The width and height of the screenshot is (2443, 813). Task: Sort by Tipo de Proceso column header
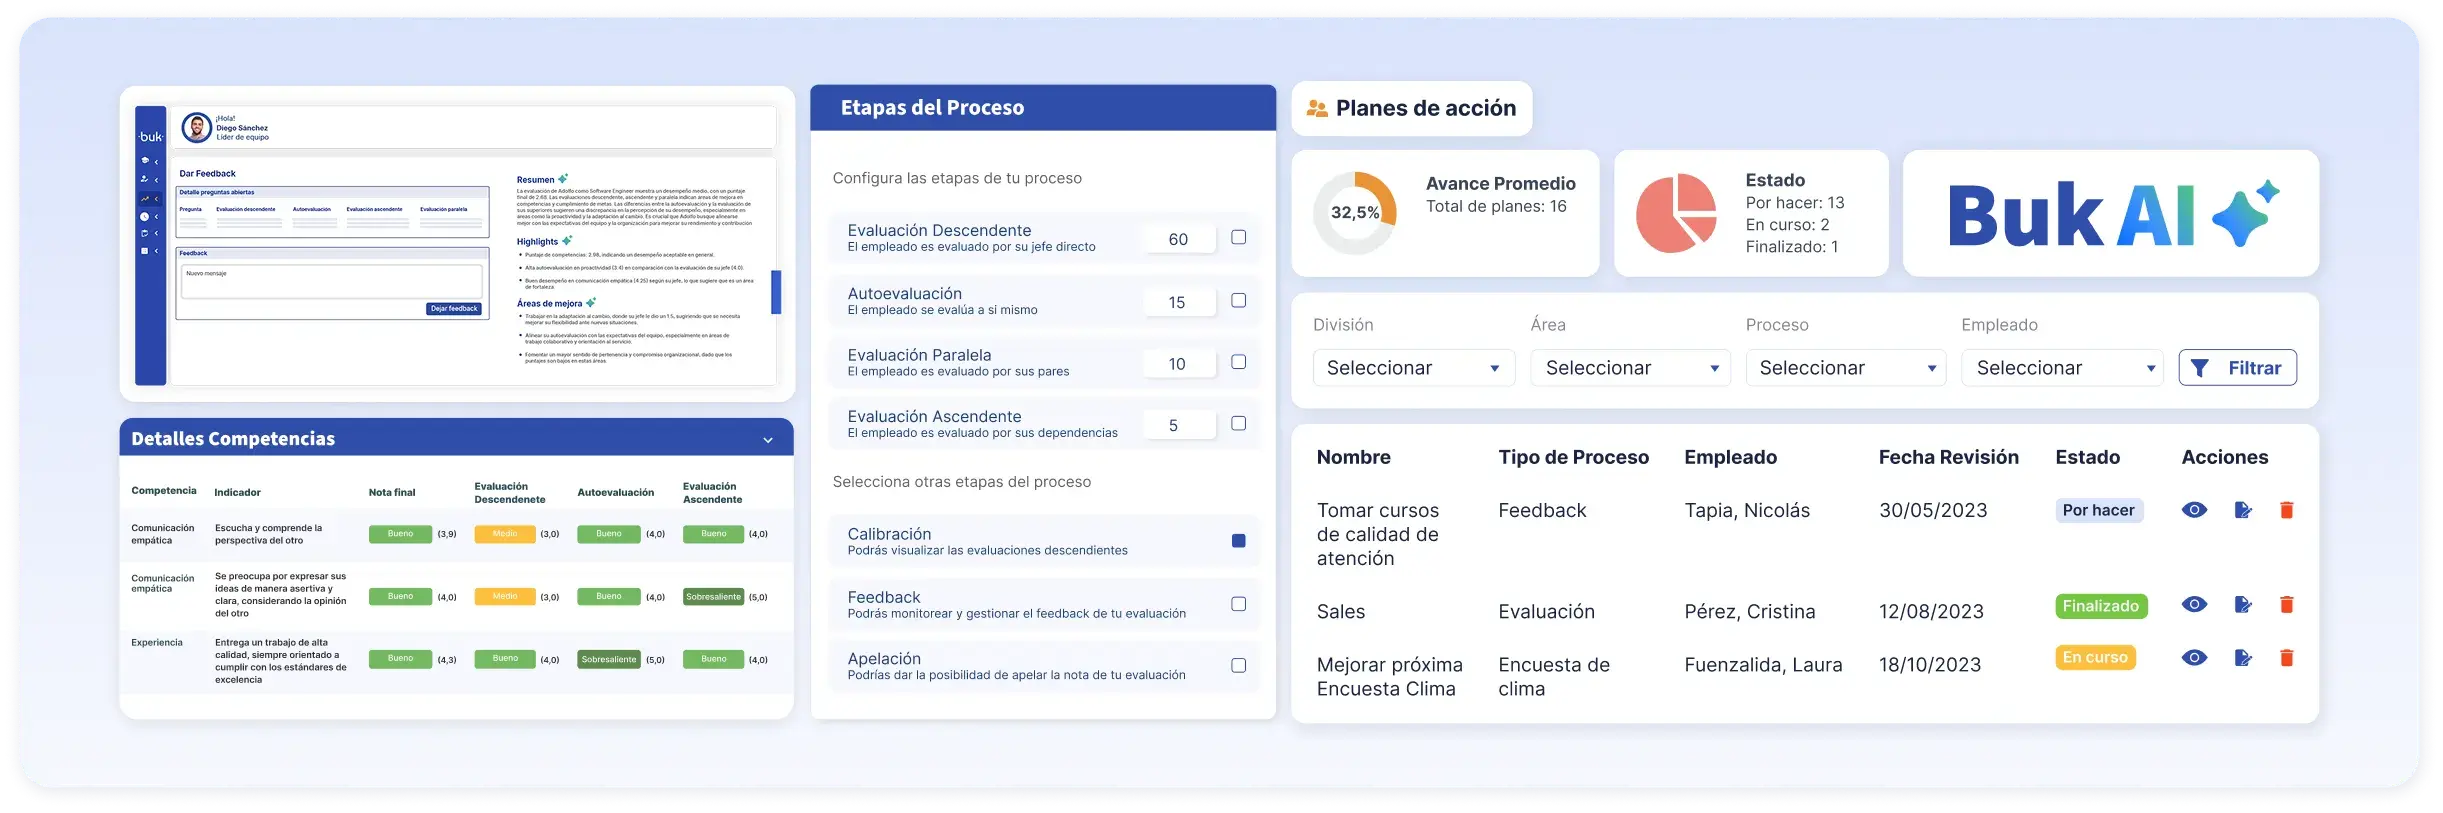(x=1573, y=457)
